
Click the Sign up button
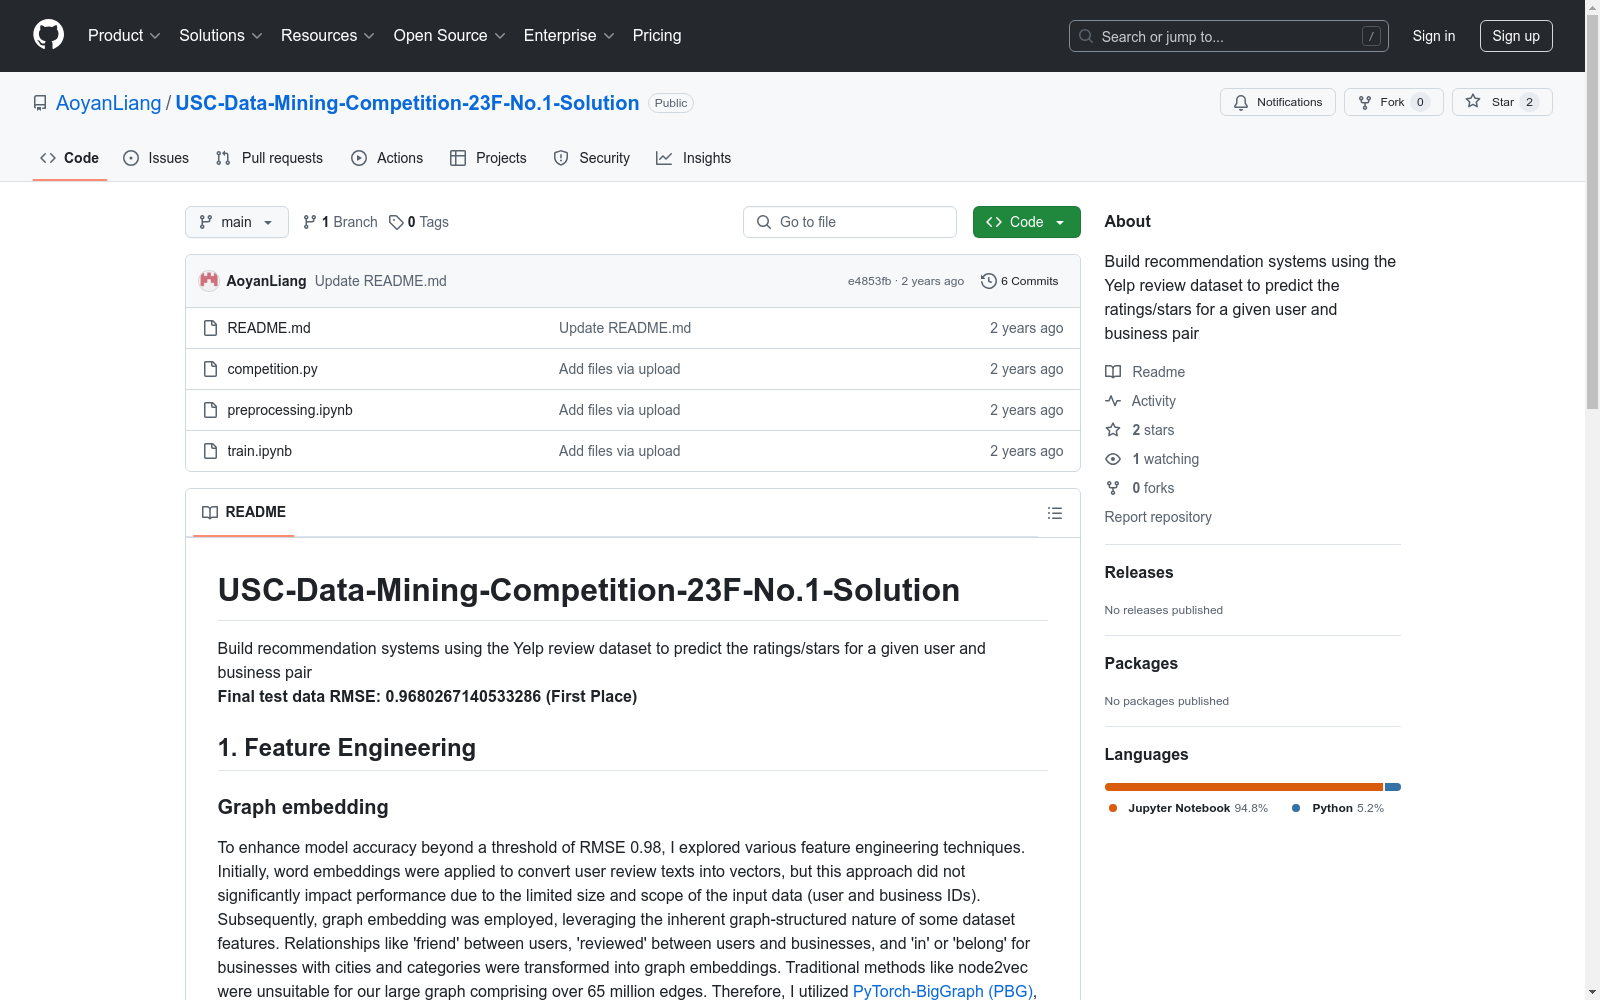[1516, 36]
